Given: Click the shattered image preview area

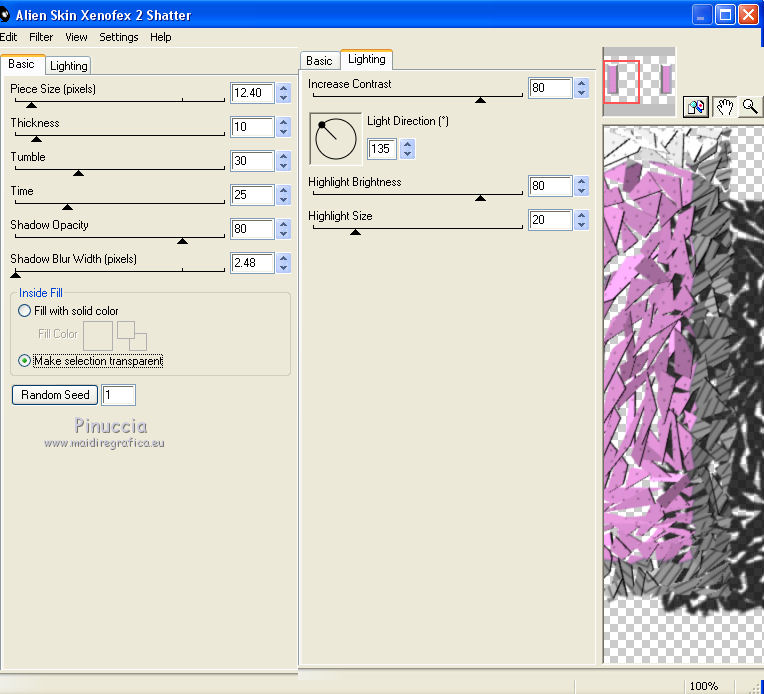Looking at the screenshot, I should tap(684, 395).
